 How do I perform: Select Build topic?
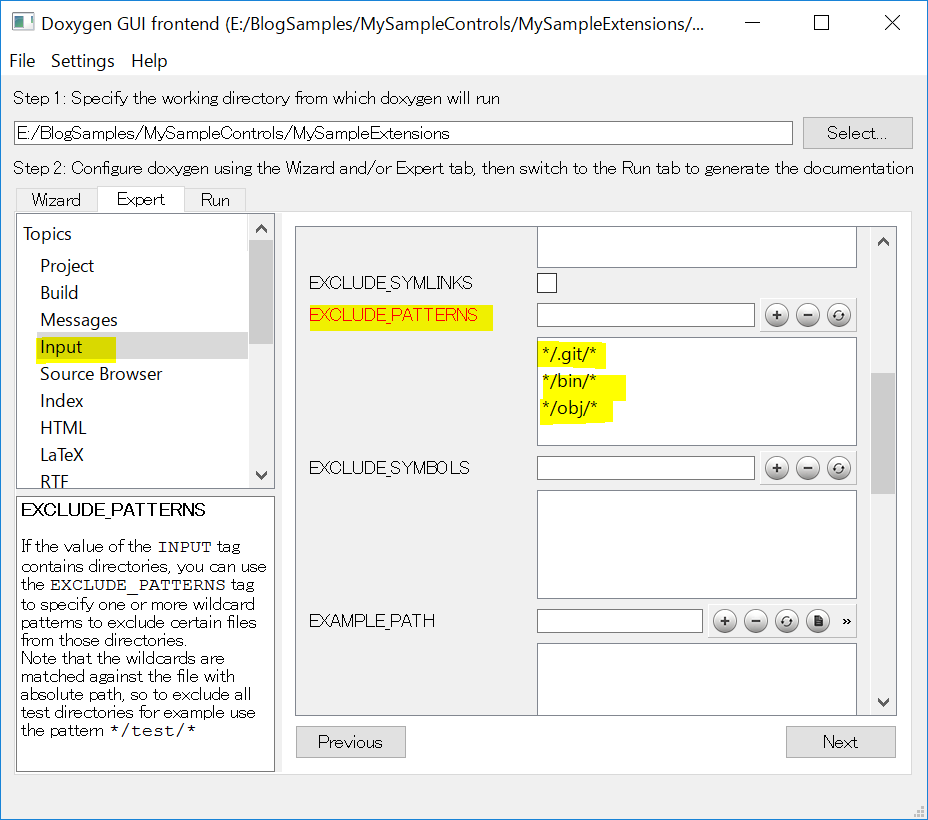pos(59,293)
